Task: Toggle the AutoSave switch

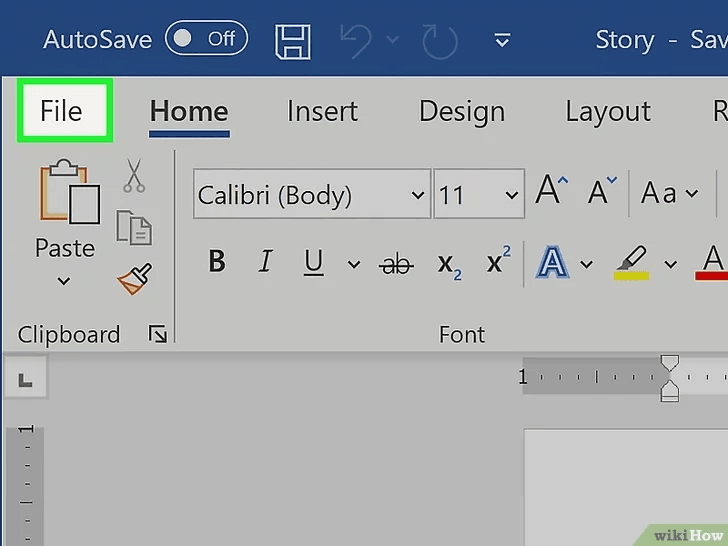Action: (206, 38)
